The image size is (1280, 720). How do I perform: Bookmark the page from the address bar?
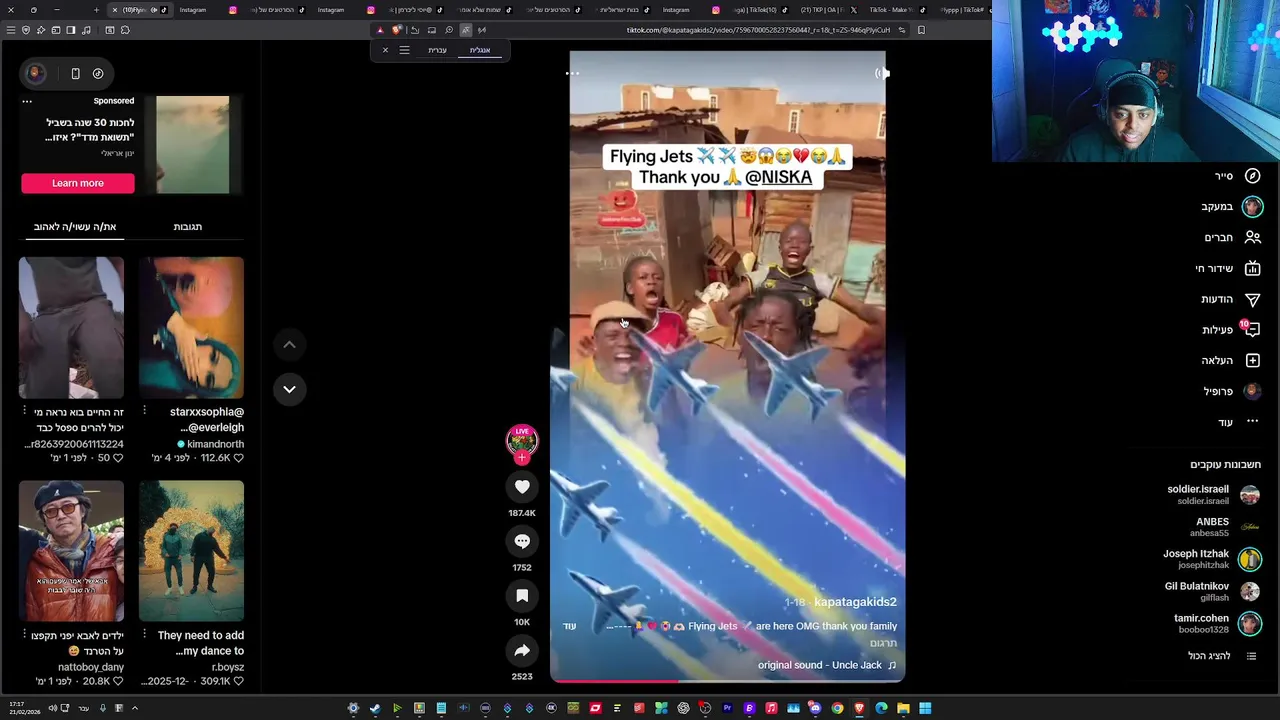pos(921,30)
